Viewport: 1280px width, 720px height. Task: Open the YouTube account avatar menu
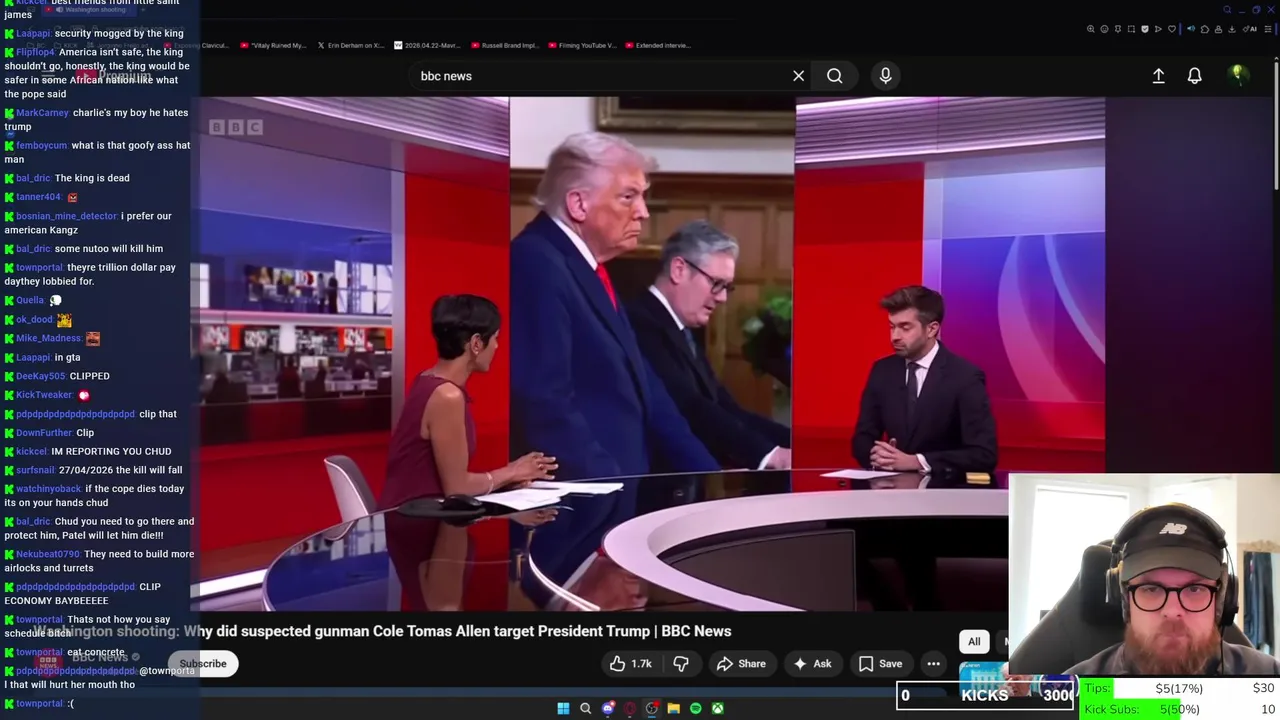[1238, 75]
